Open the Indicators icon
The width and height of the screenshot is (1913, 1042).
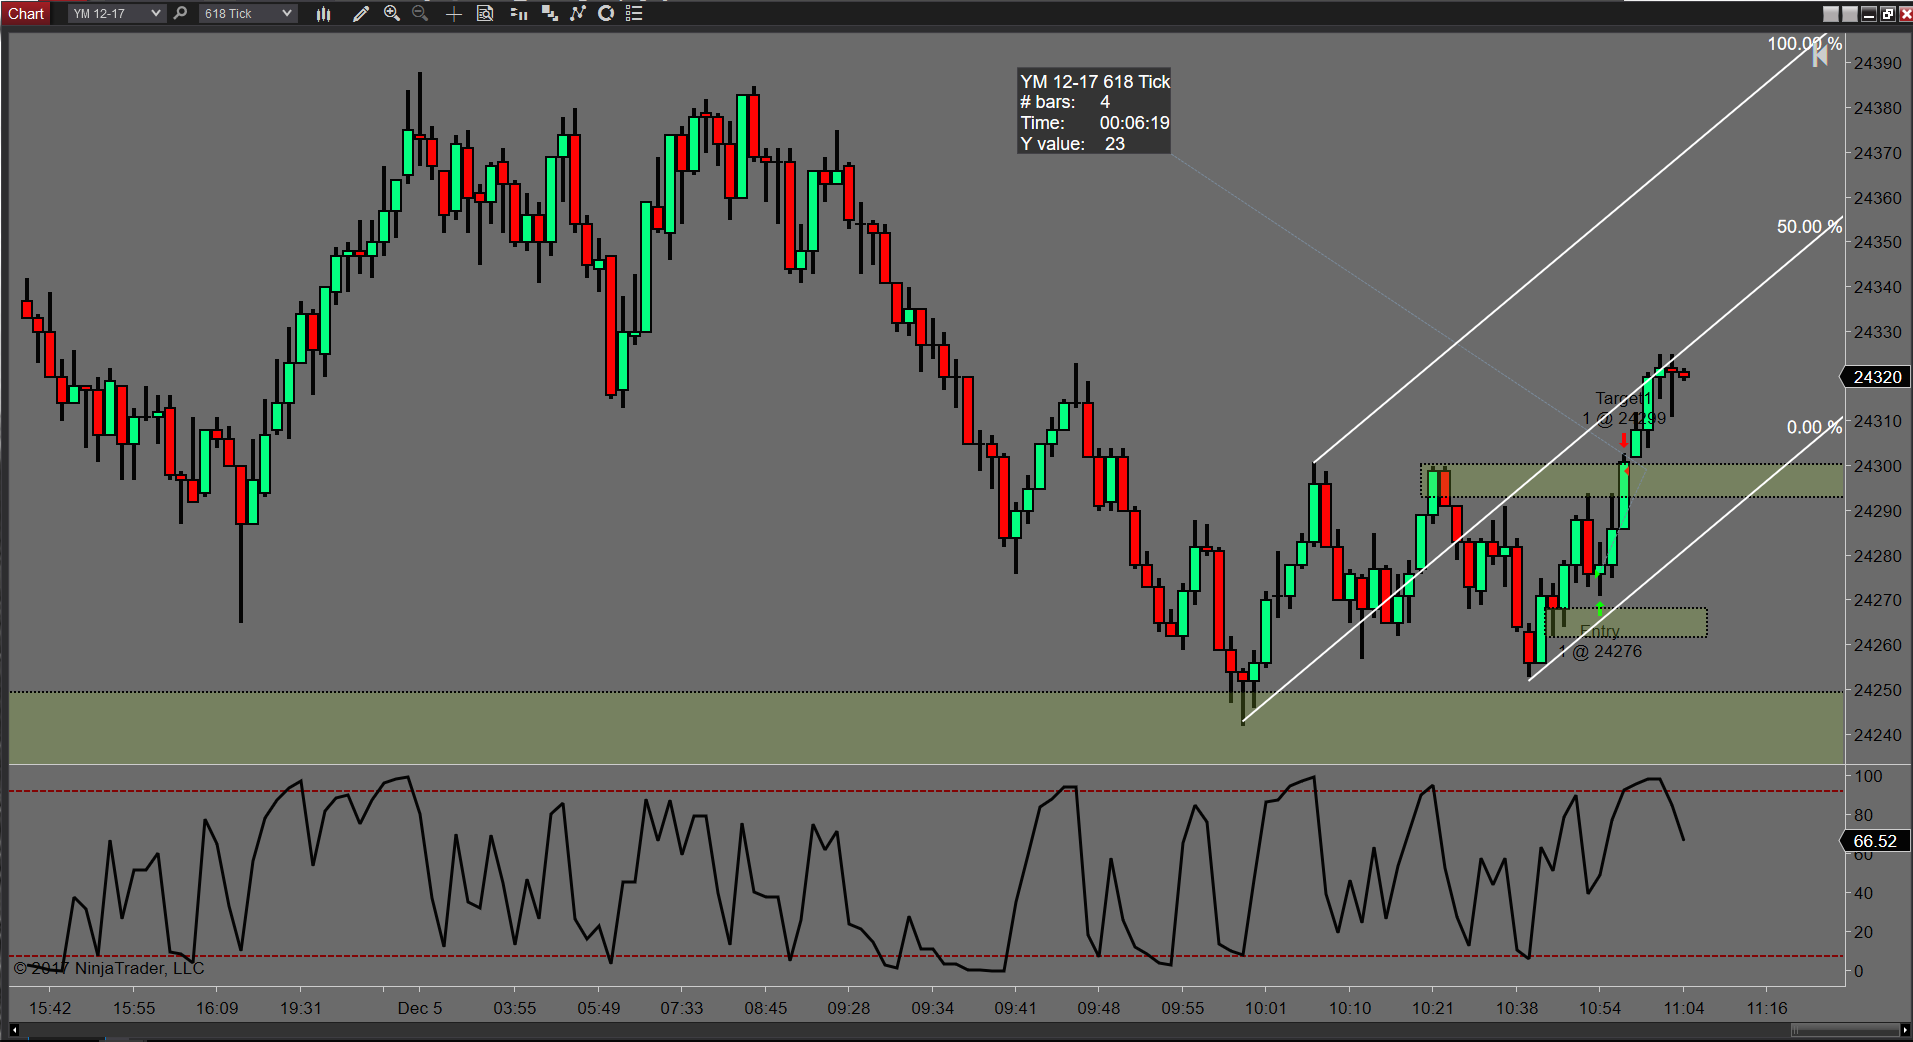coord(577,13)
